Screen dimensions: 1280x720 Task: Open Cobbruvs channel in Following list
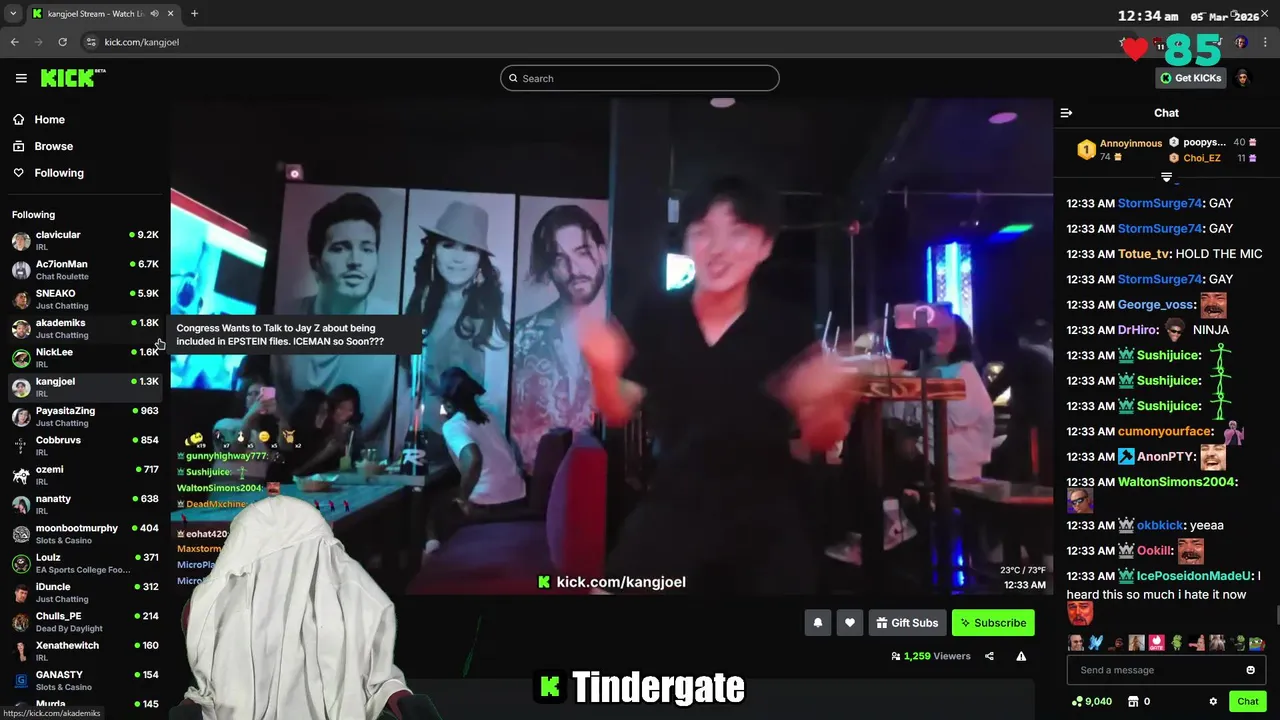(85, 446)
